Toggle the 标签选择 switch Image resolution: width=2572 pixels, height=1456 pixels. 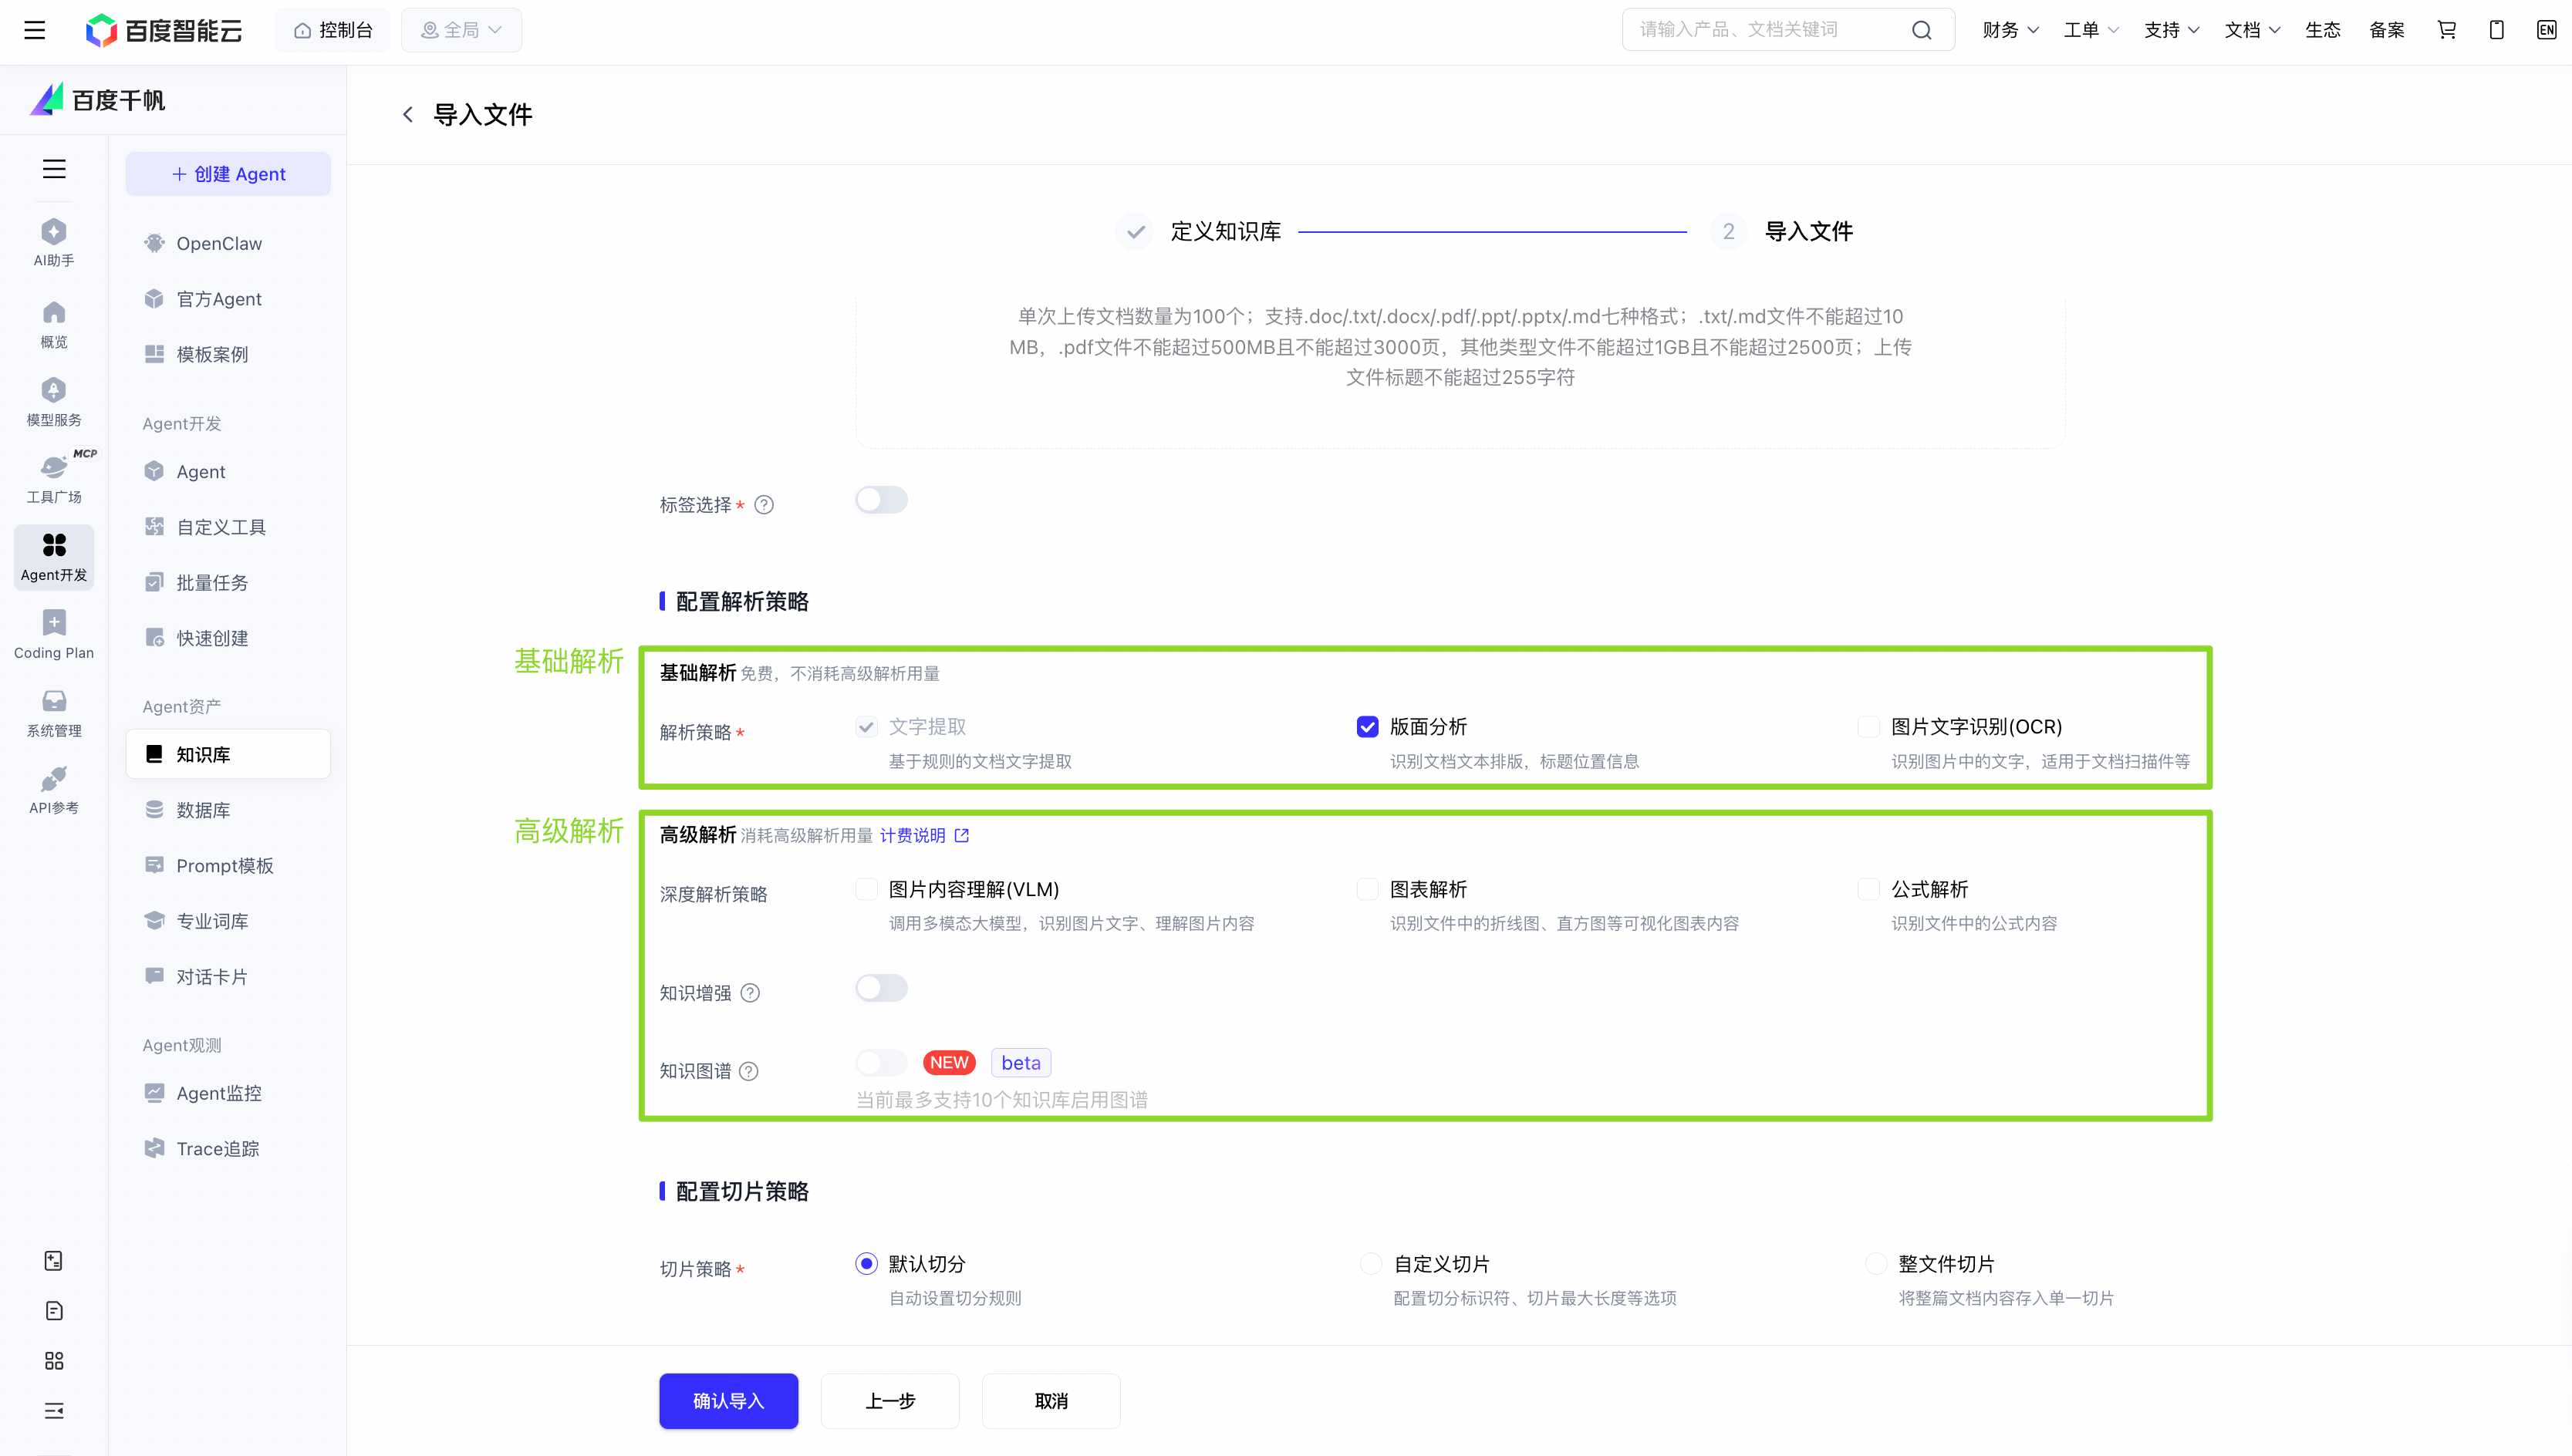coord(881,500)
